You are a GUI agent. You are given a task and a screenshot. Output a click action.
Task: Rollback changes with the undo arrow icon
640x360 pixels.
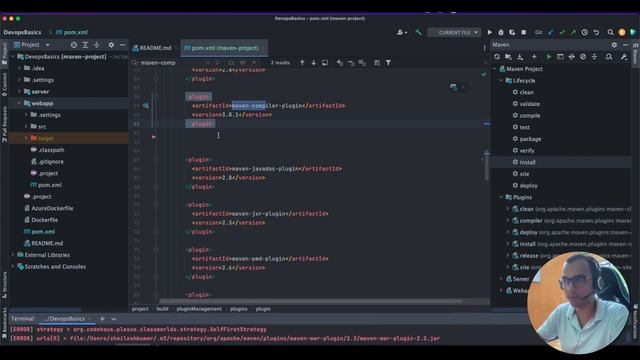coord(596,32)
